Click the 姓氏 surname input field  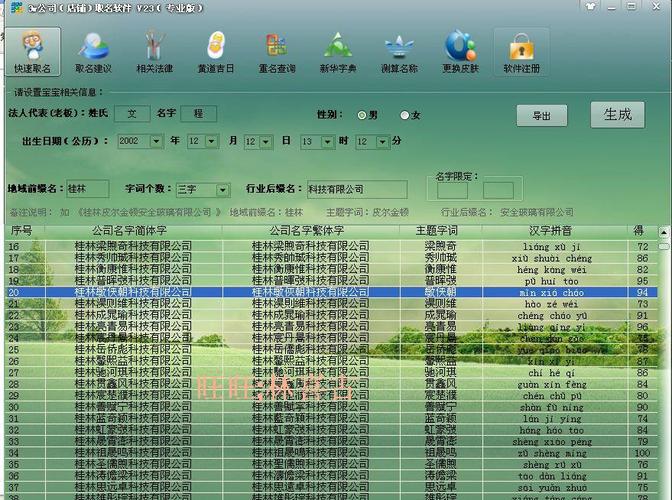[132, 114]
